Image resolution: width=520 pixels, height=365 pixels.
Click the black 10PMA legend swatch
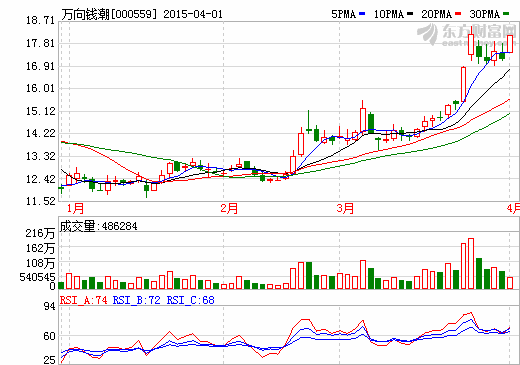(x=410, y=14)
